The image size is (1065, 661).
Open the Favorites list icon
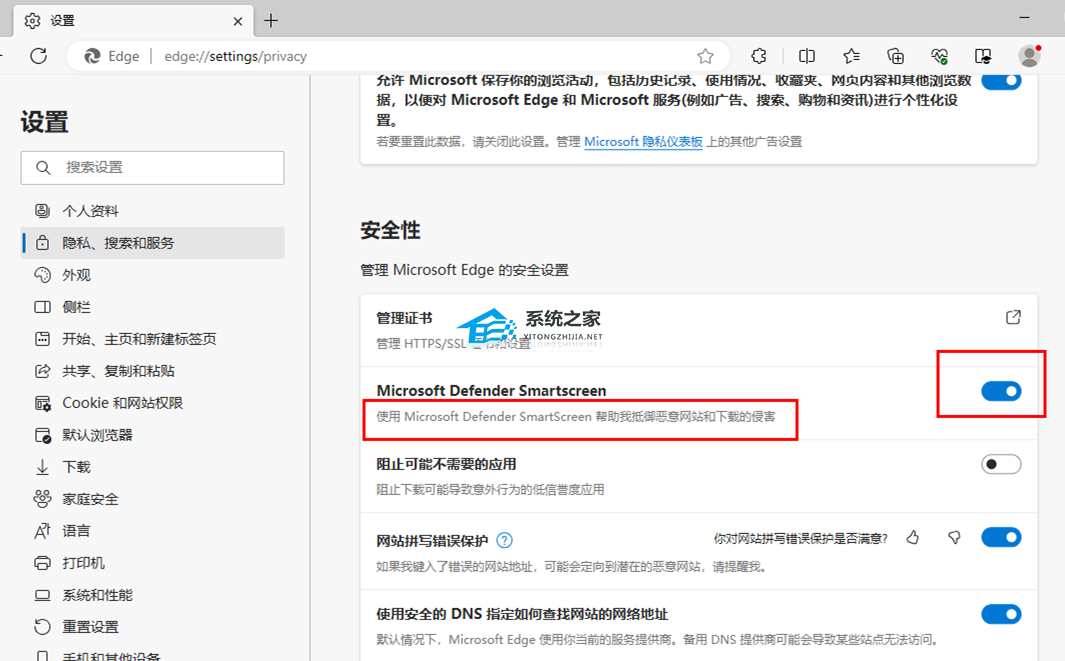[x=851, y=56]
